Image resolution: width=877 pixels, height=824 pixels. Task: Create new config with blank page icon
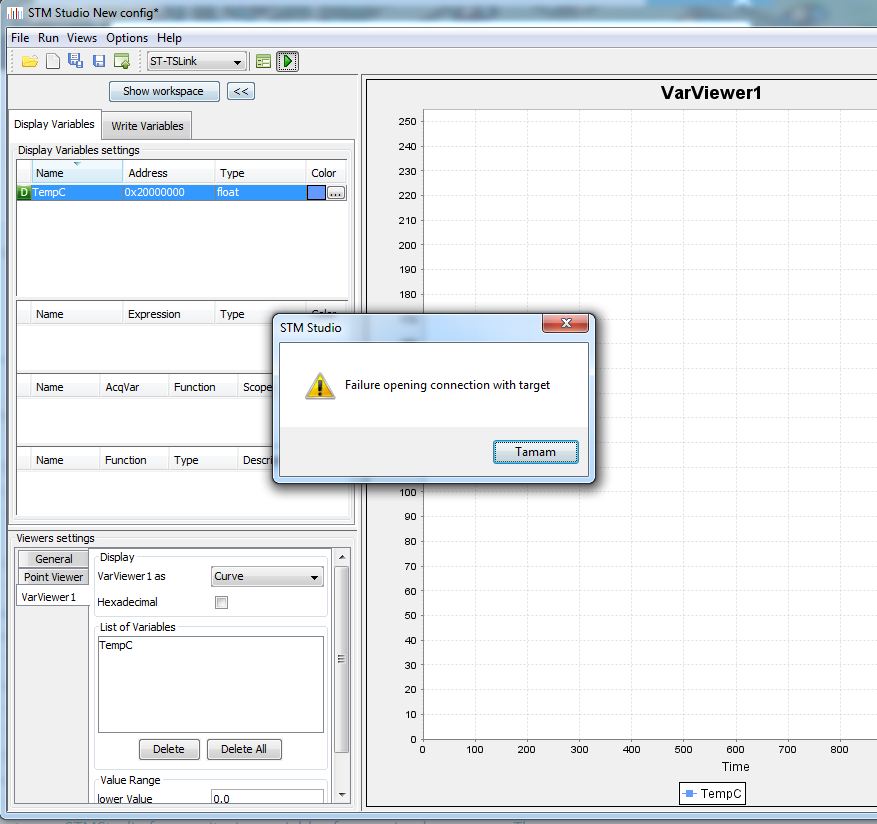(53, 62)
